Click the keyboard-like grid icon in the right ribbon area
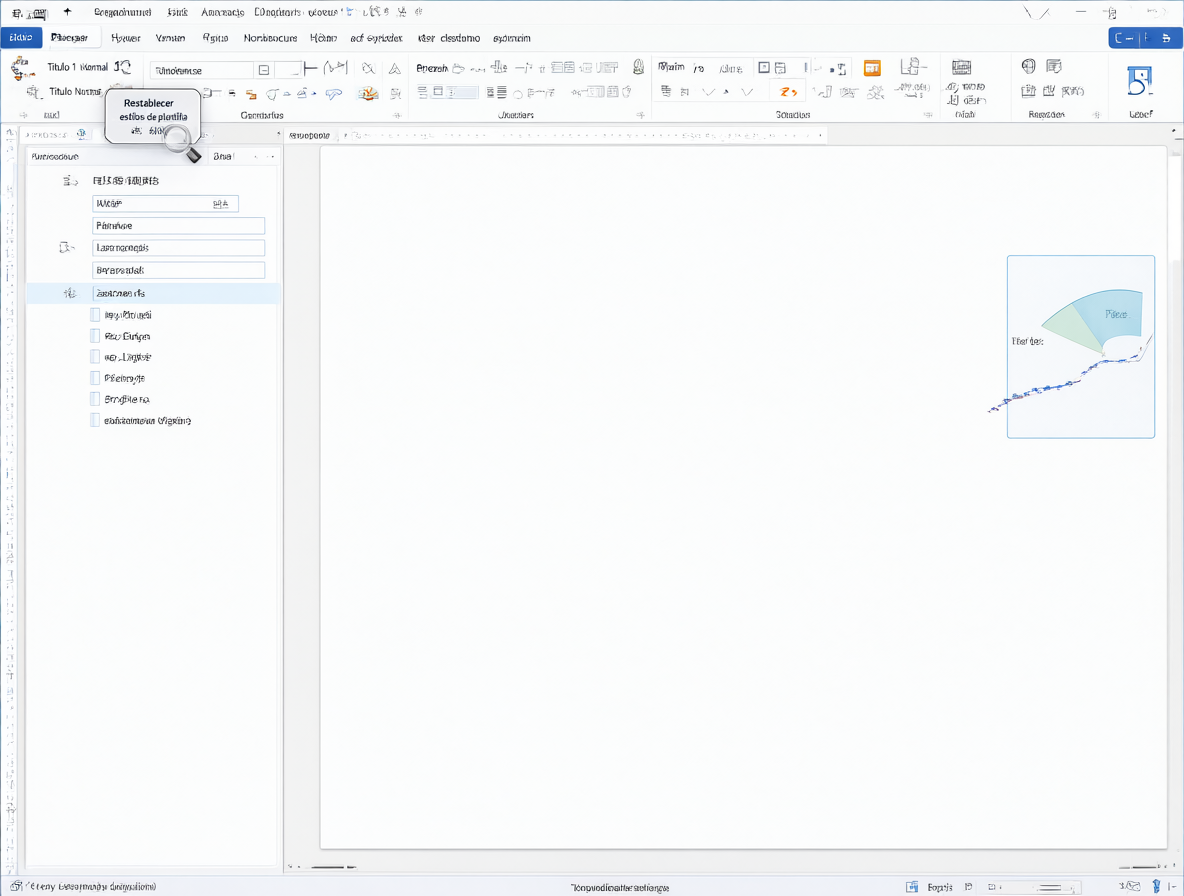1184x896 pixels. pyautogui.click(x=961, y=67)
